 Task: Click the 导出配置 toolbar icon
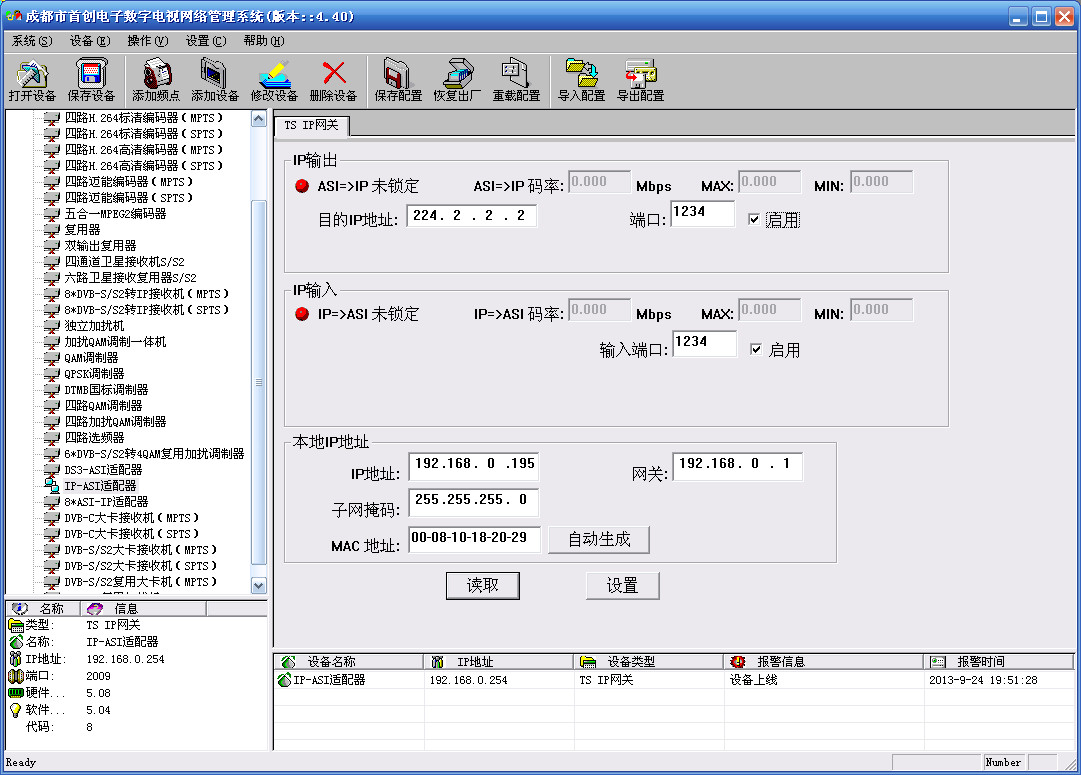(640, 74)
